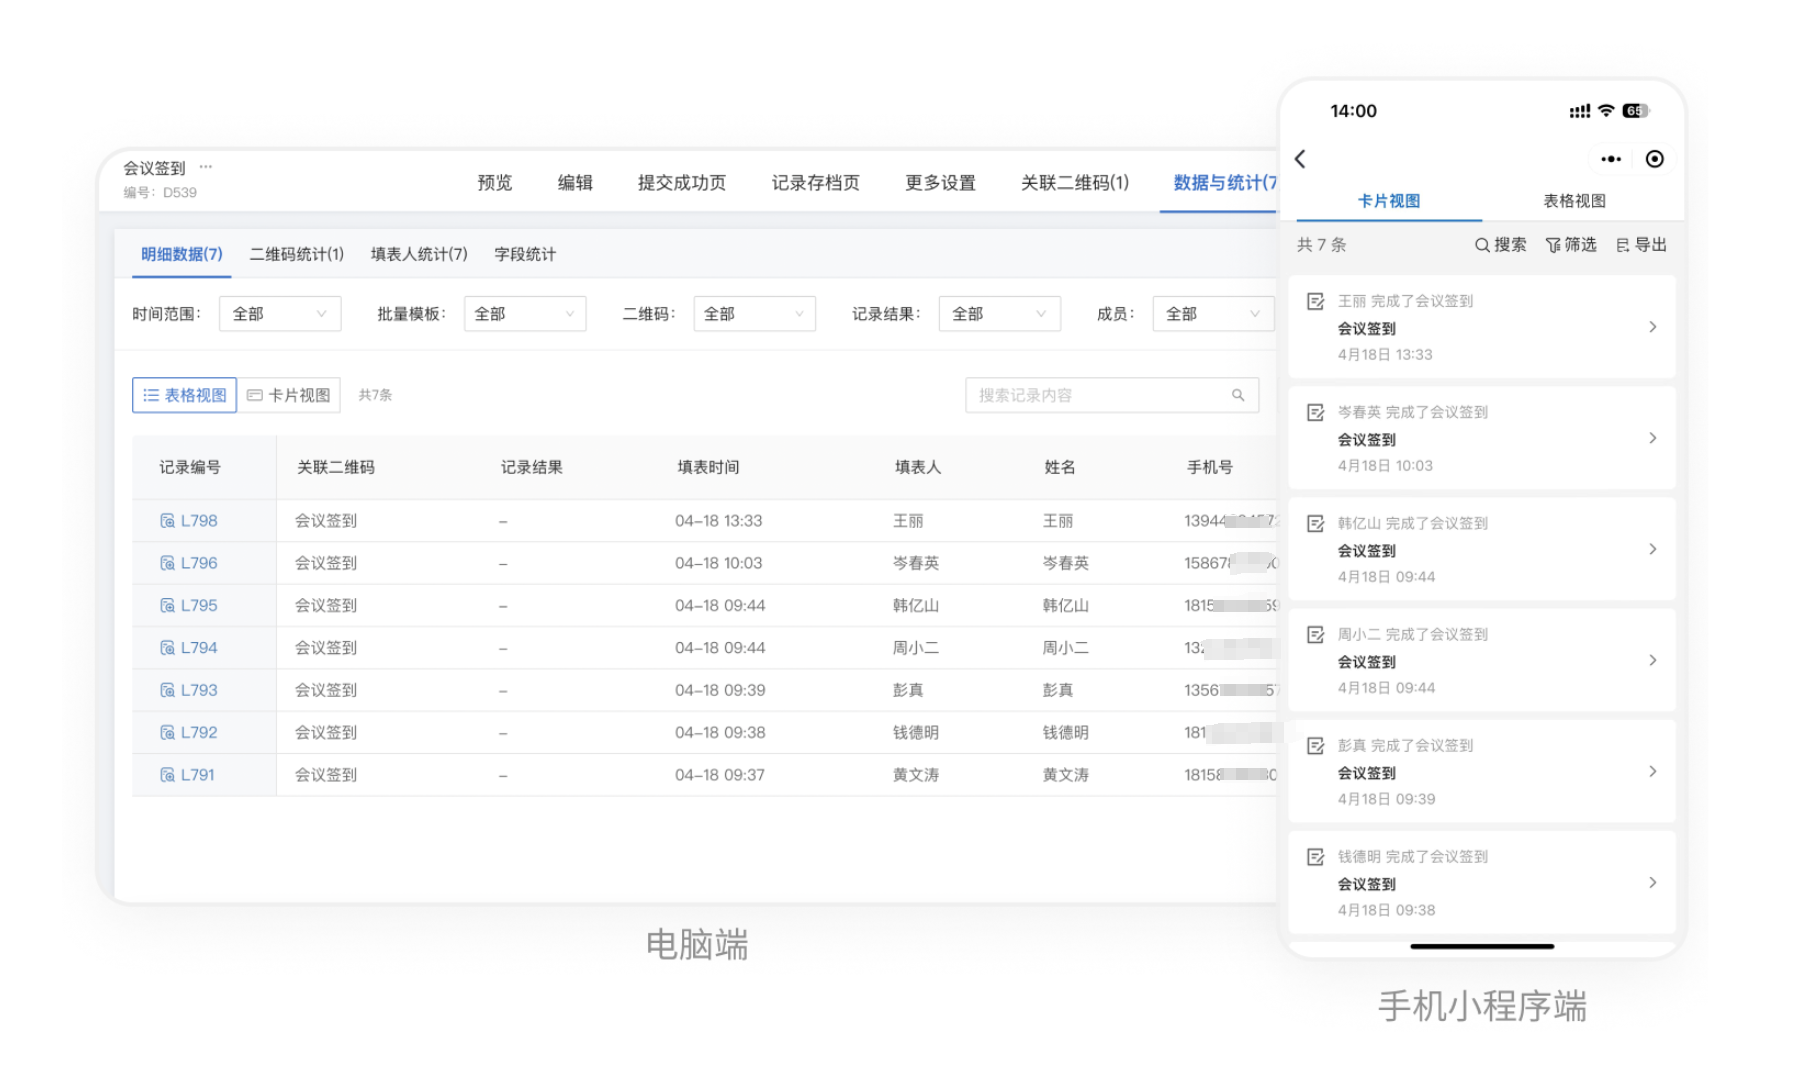Select the 明细数据(7) sub-tab
Image resolution: width=1802 pixels, height=1091 pixels.
point(182,254)
